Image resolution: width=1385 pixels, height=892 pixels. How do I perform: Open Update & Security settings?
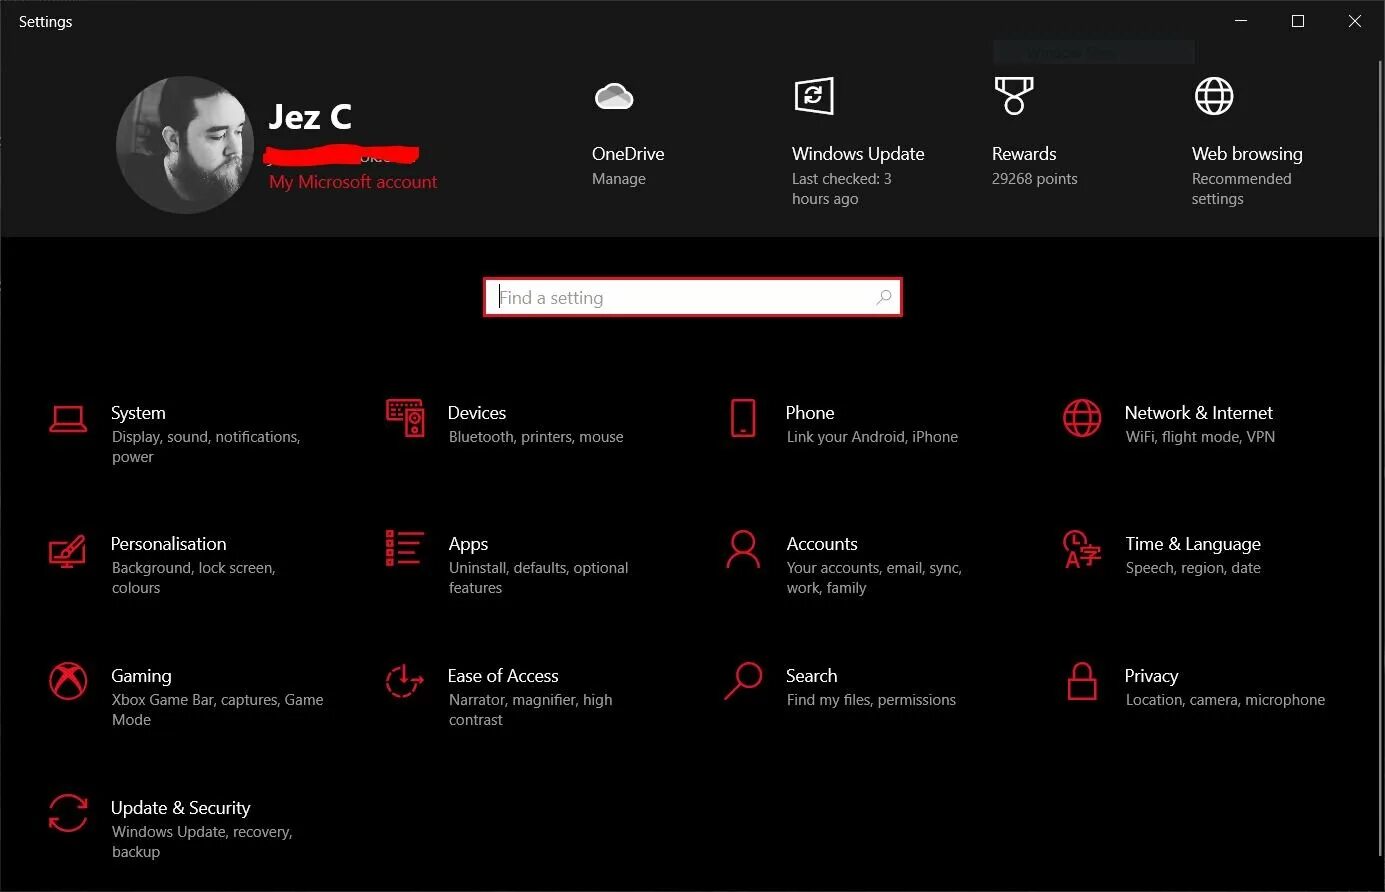coord(181,807)
